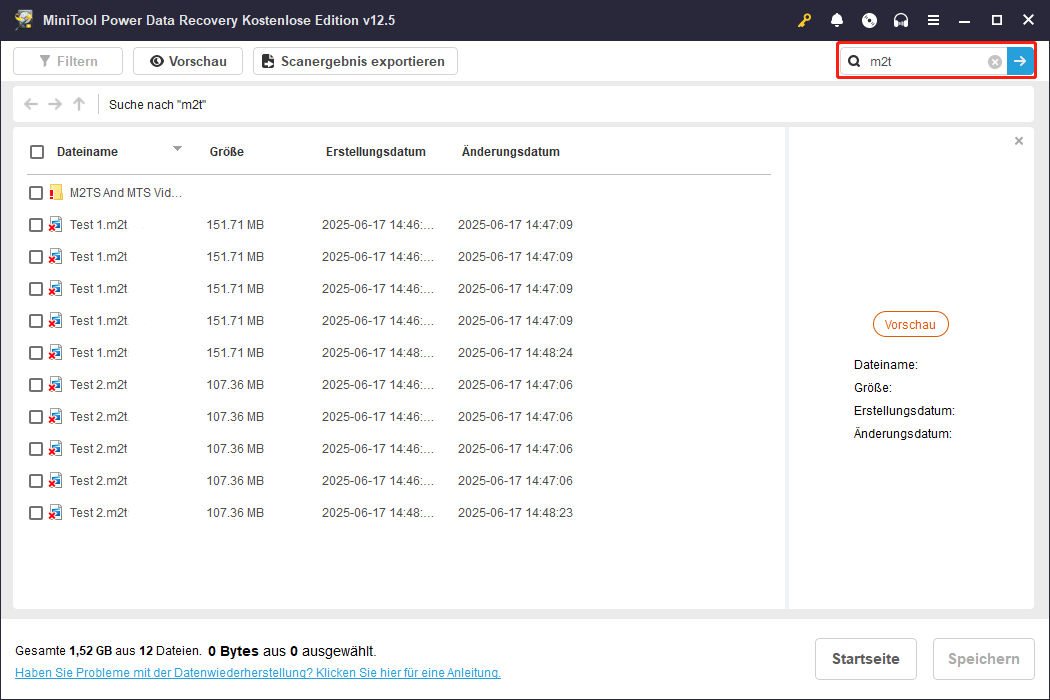1050x700 pixels.
Task: Open the sort arrow next to Dateiname
Action: (177, 149)
